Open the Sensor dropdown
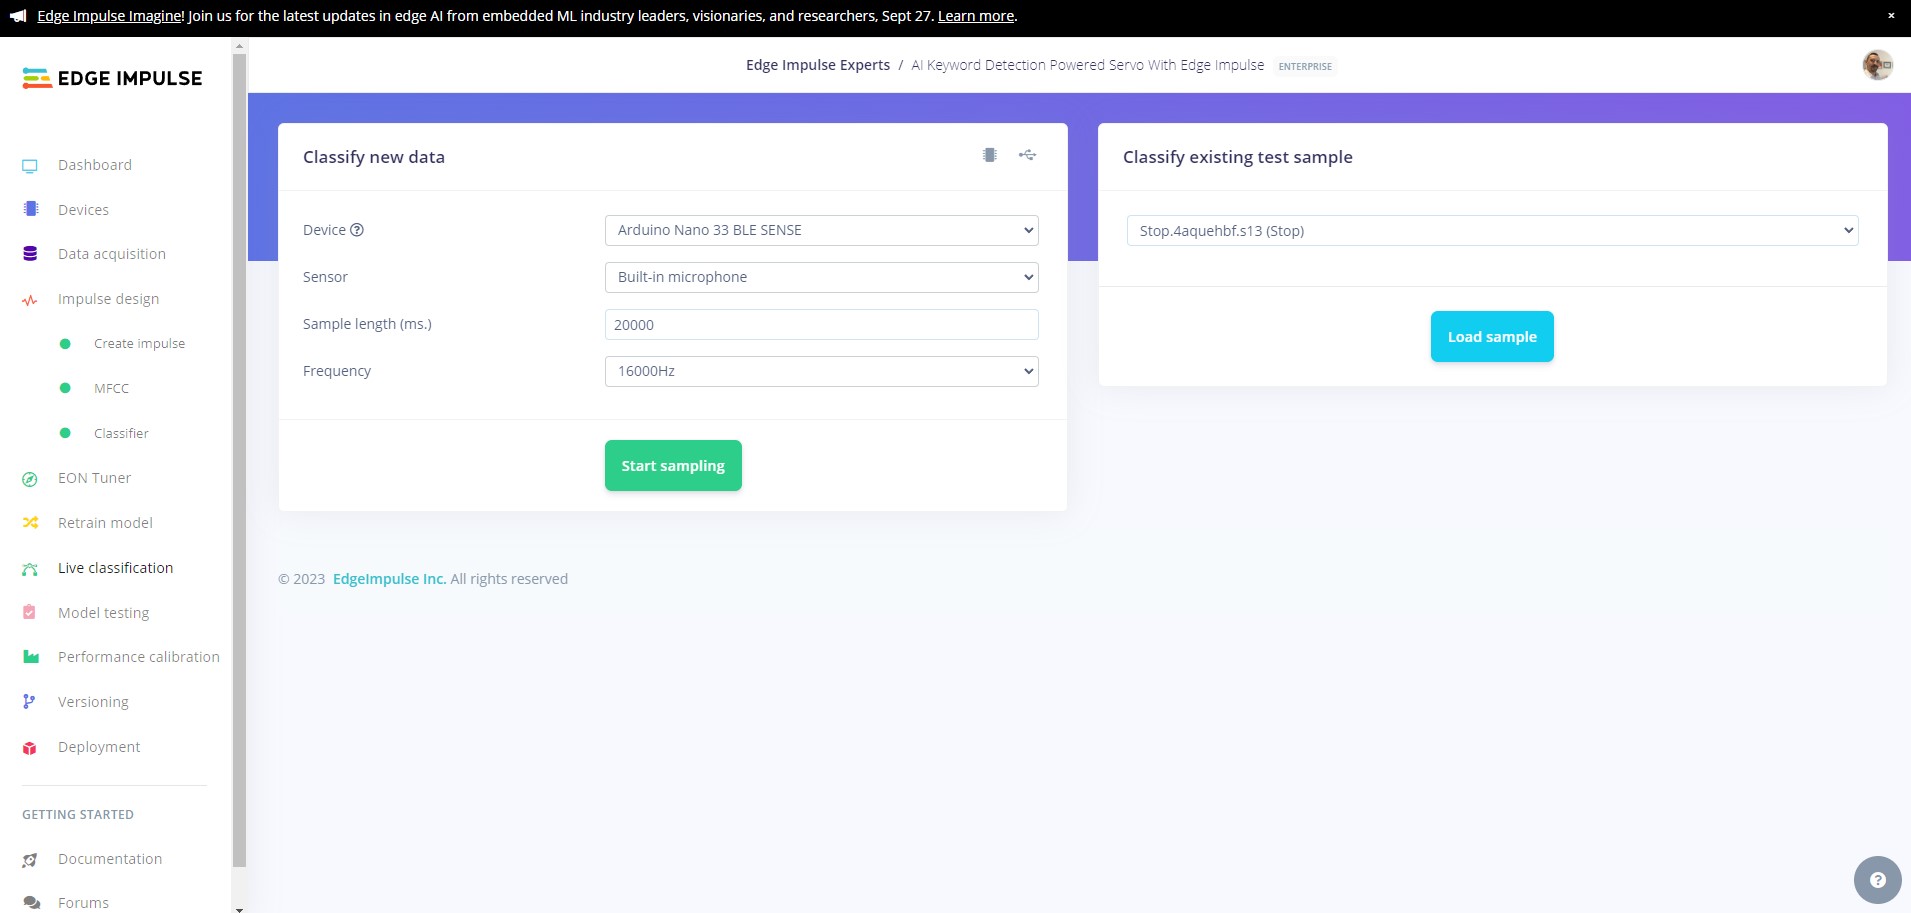 [822, 277]
